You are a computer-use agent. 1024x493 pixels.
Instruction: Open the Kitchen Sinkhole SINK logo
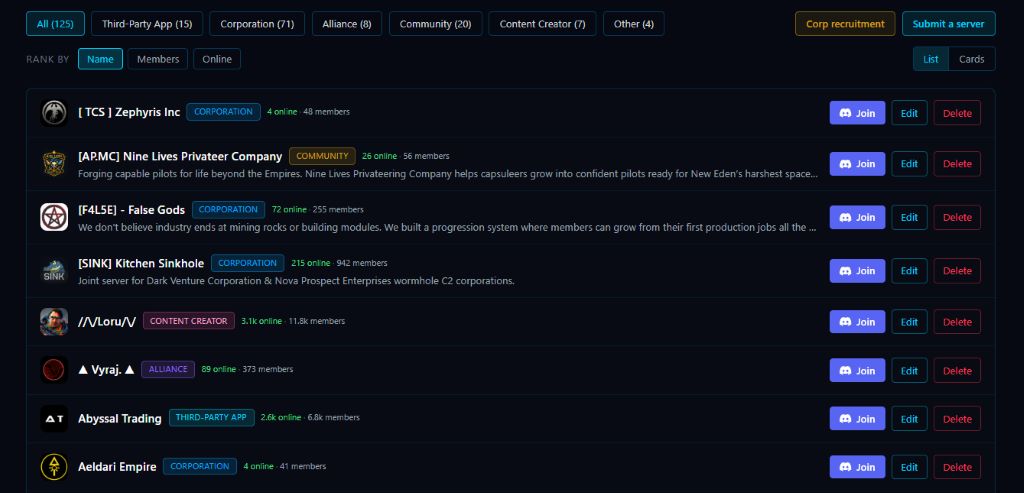coord(54,271)
